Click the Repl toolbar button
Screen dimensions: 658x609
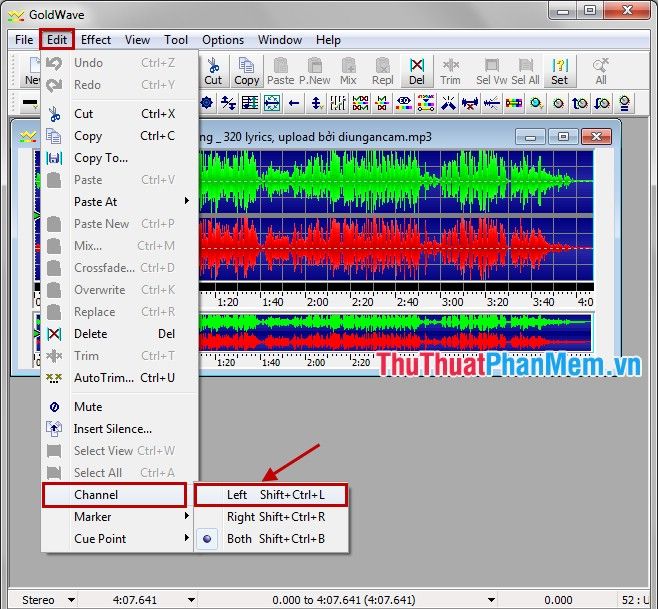382,71
